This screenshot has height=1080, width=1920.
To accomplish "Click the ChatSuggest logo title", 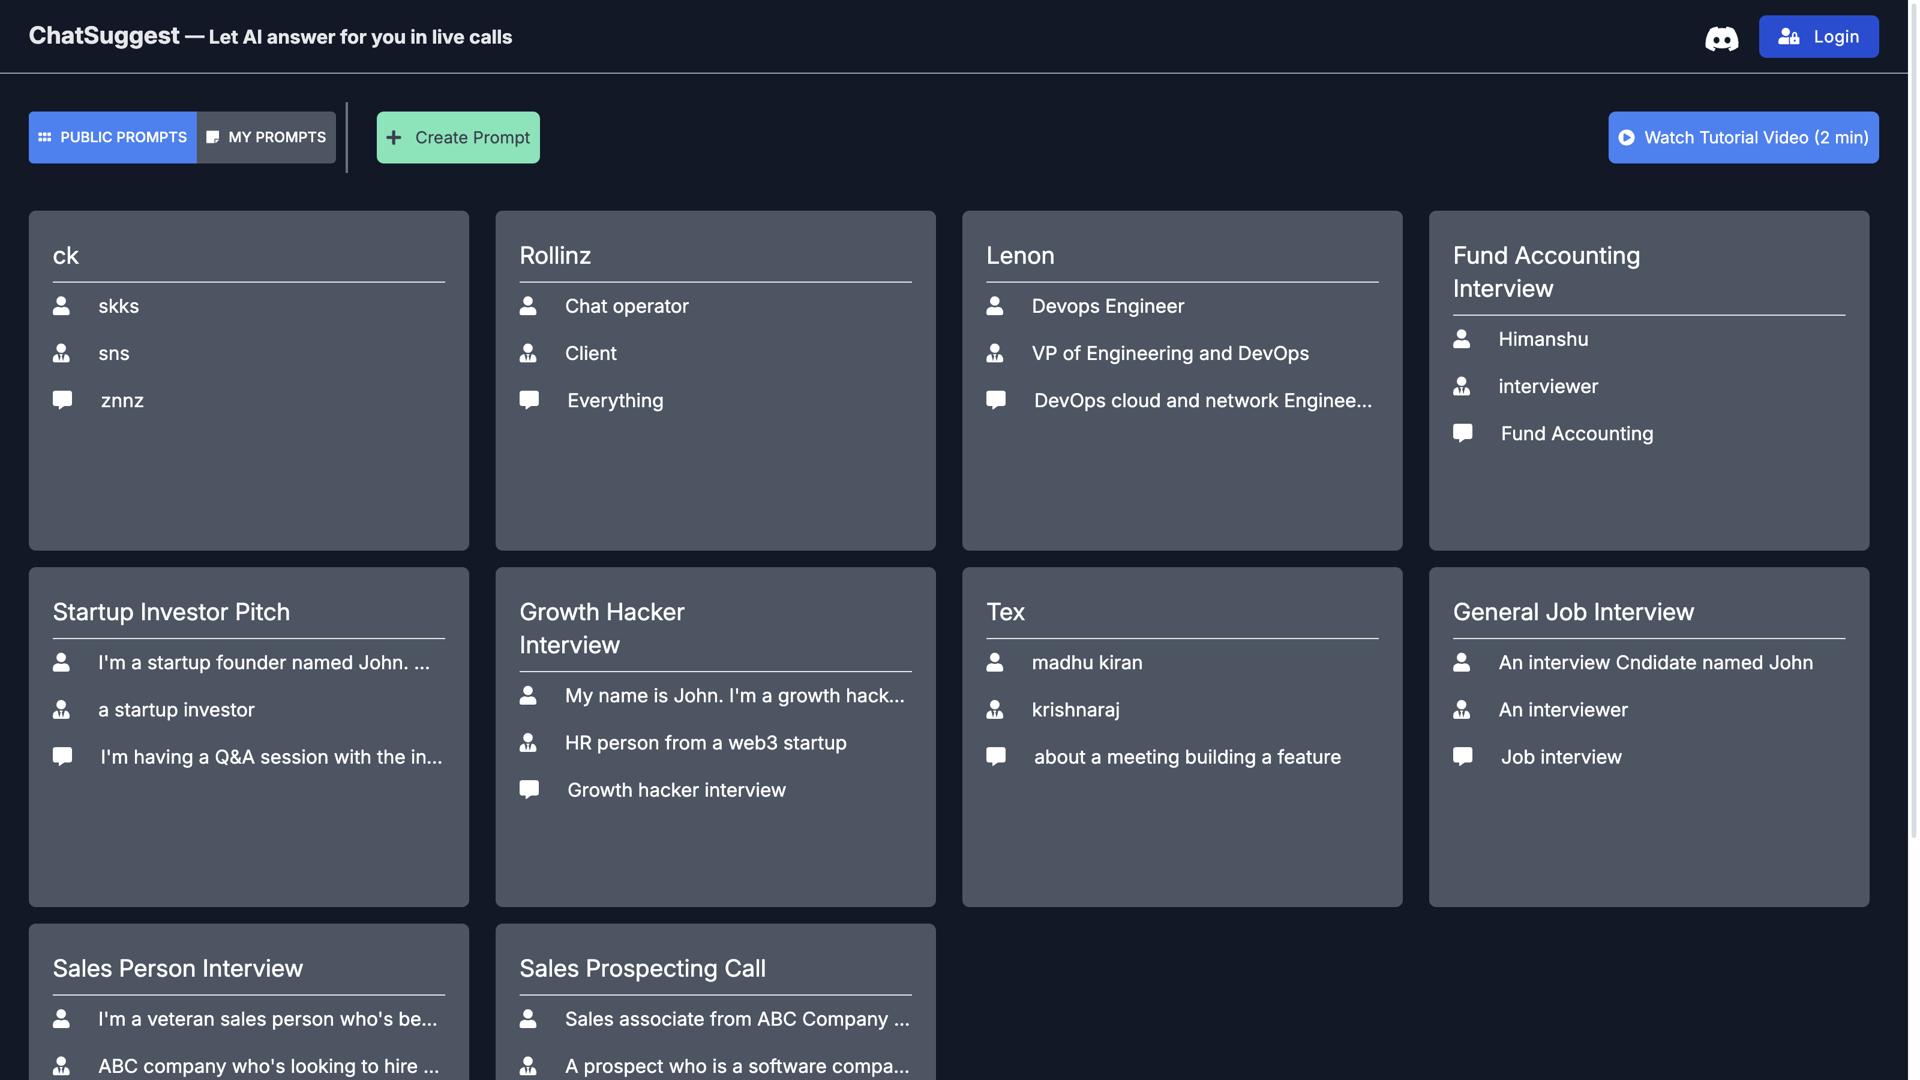I will click(104, 36).
